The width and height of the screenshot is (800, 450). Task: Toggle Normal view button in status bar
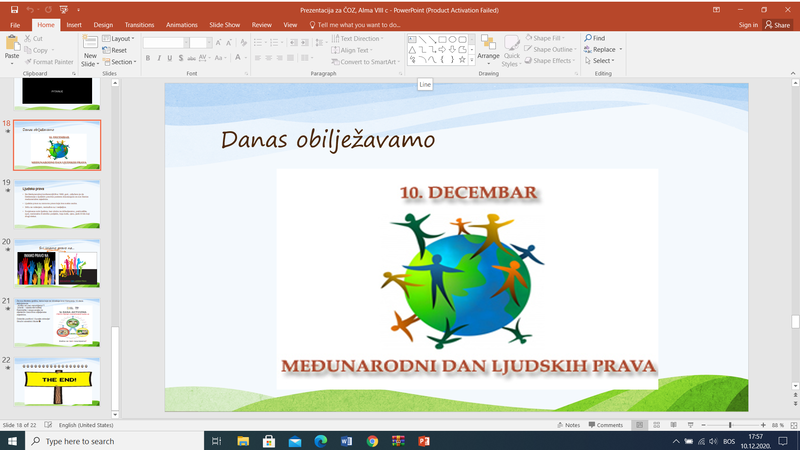click(x=641, y=425)
